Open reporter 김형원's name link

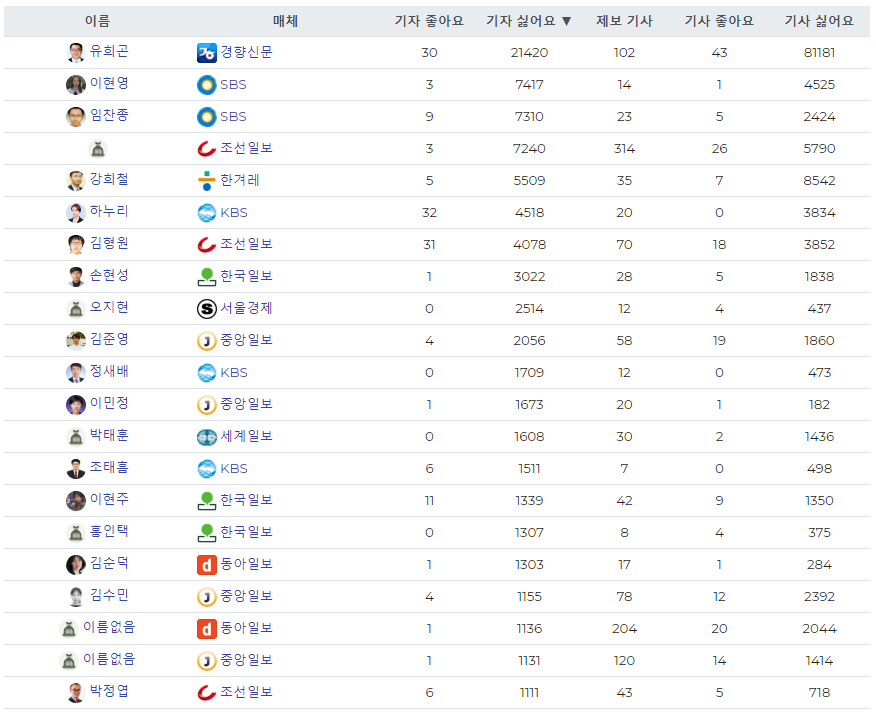pos(109,244)
